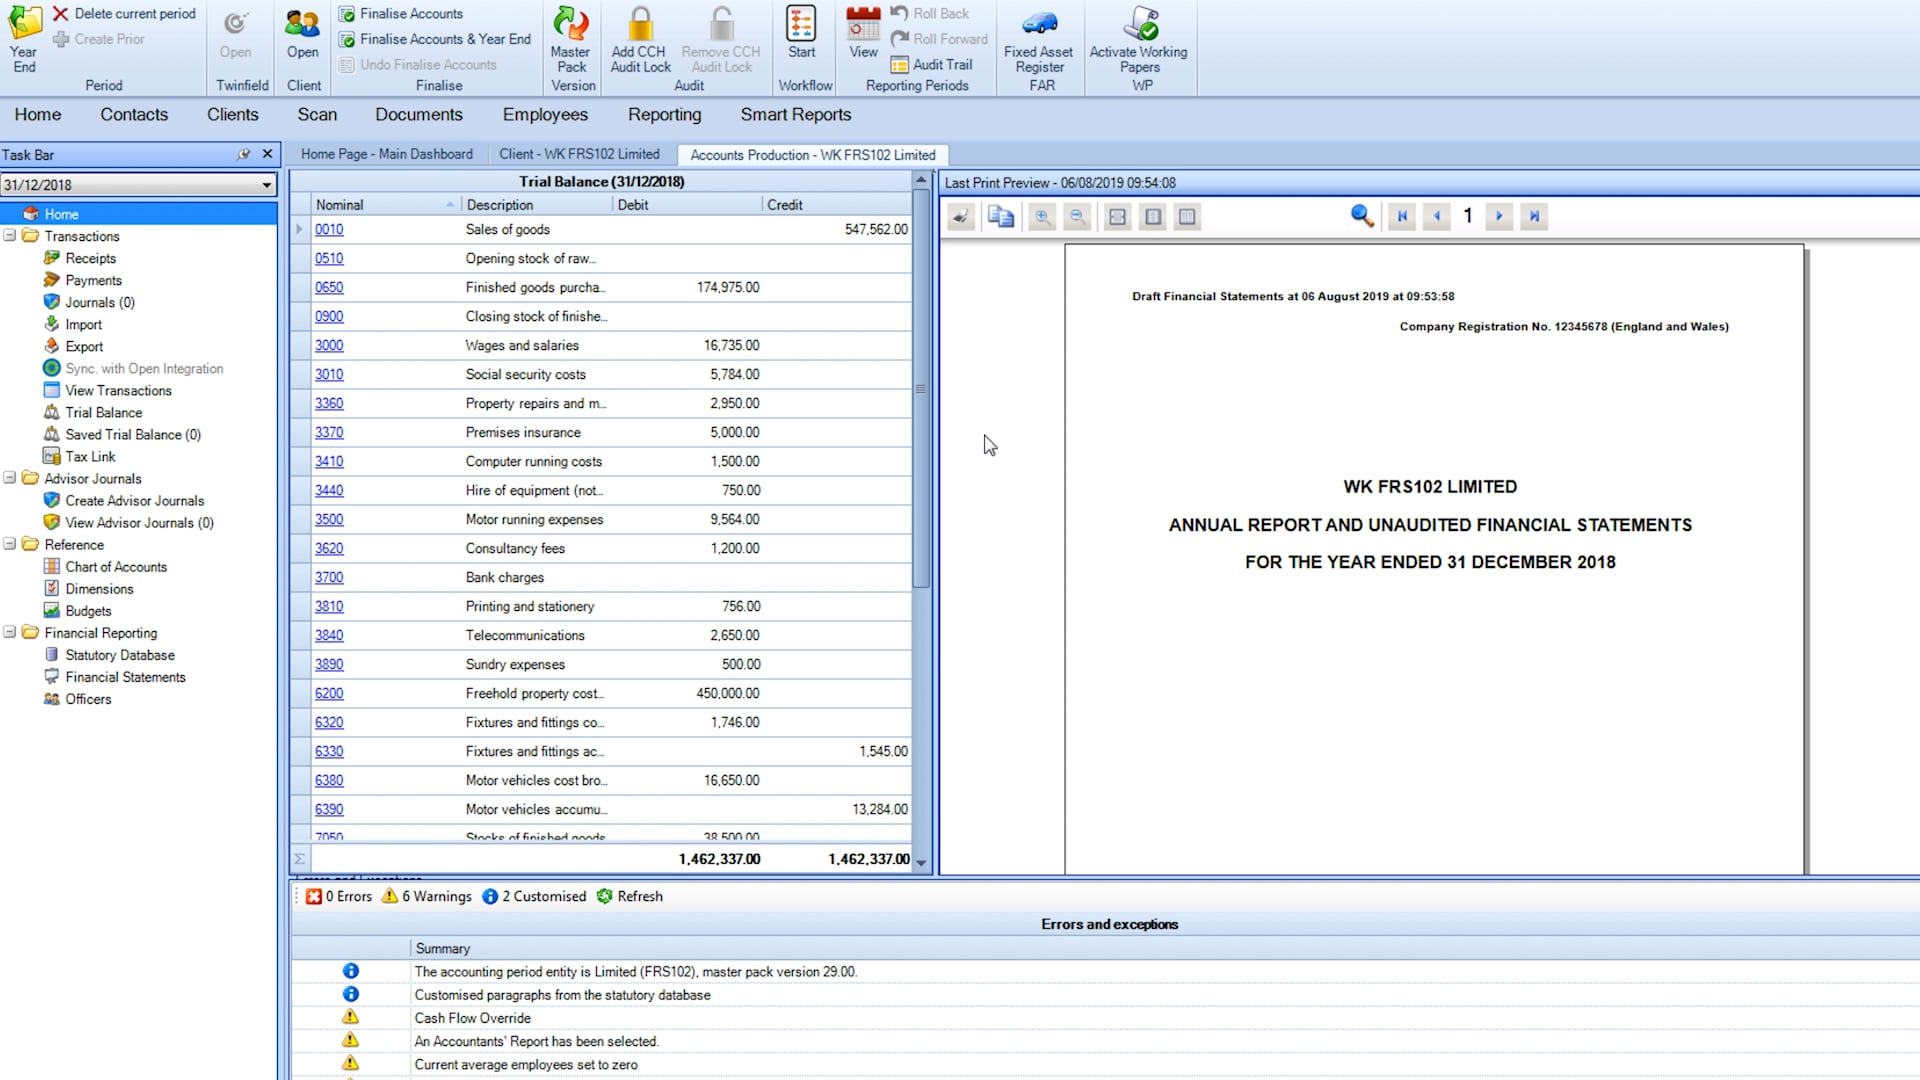This screenshot has width=1920, height=1080.
Task: Filter by 0 Errors
Action: point(339,896)
